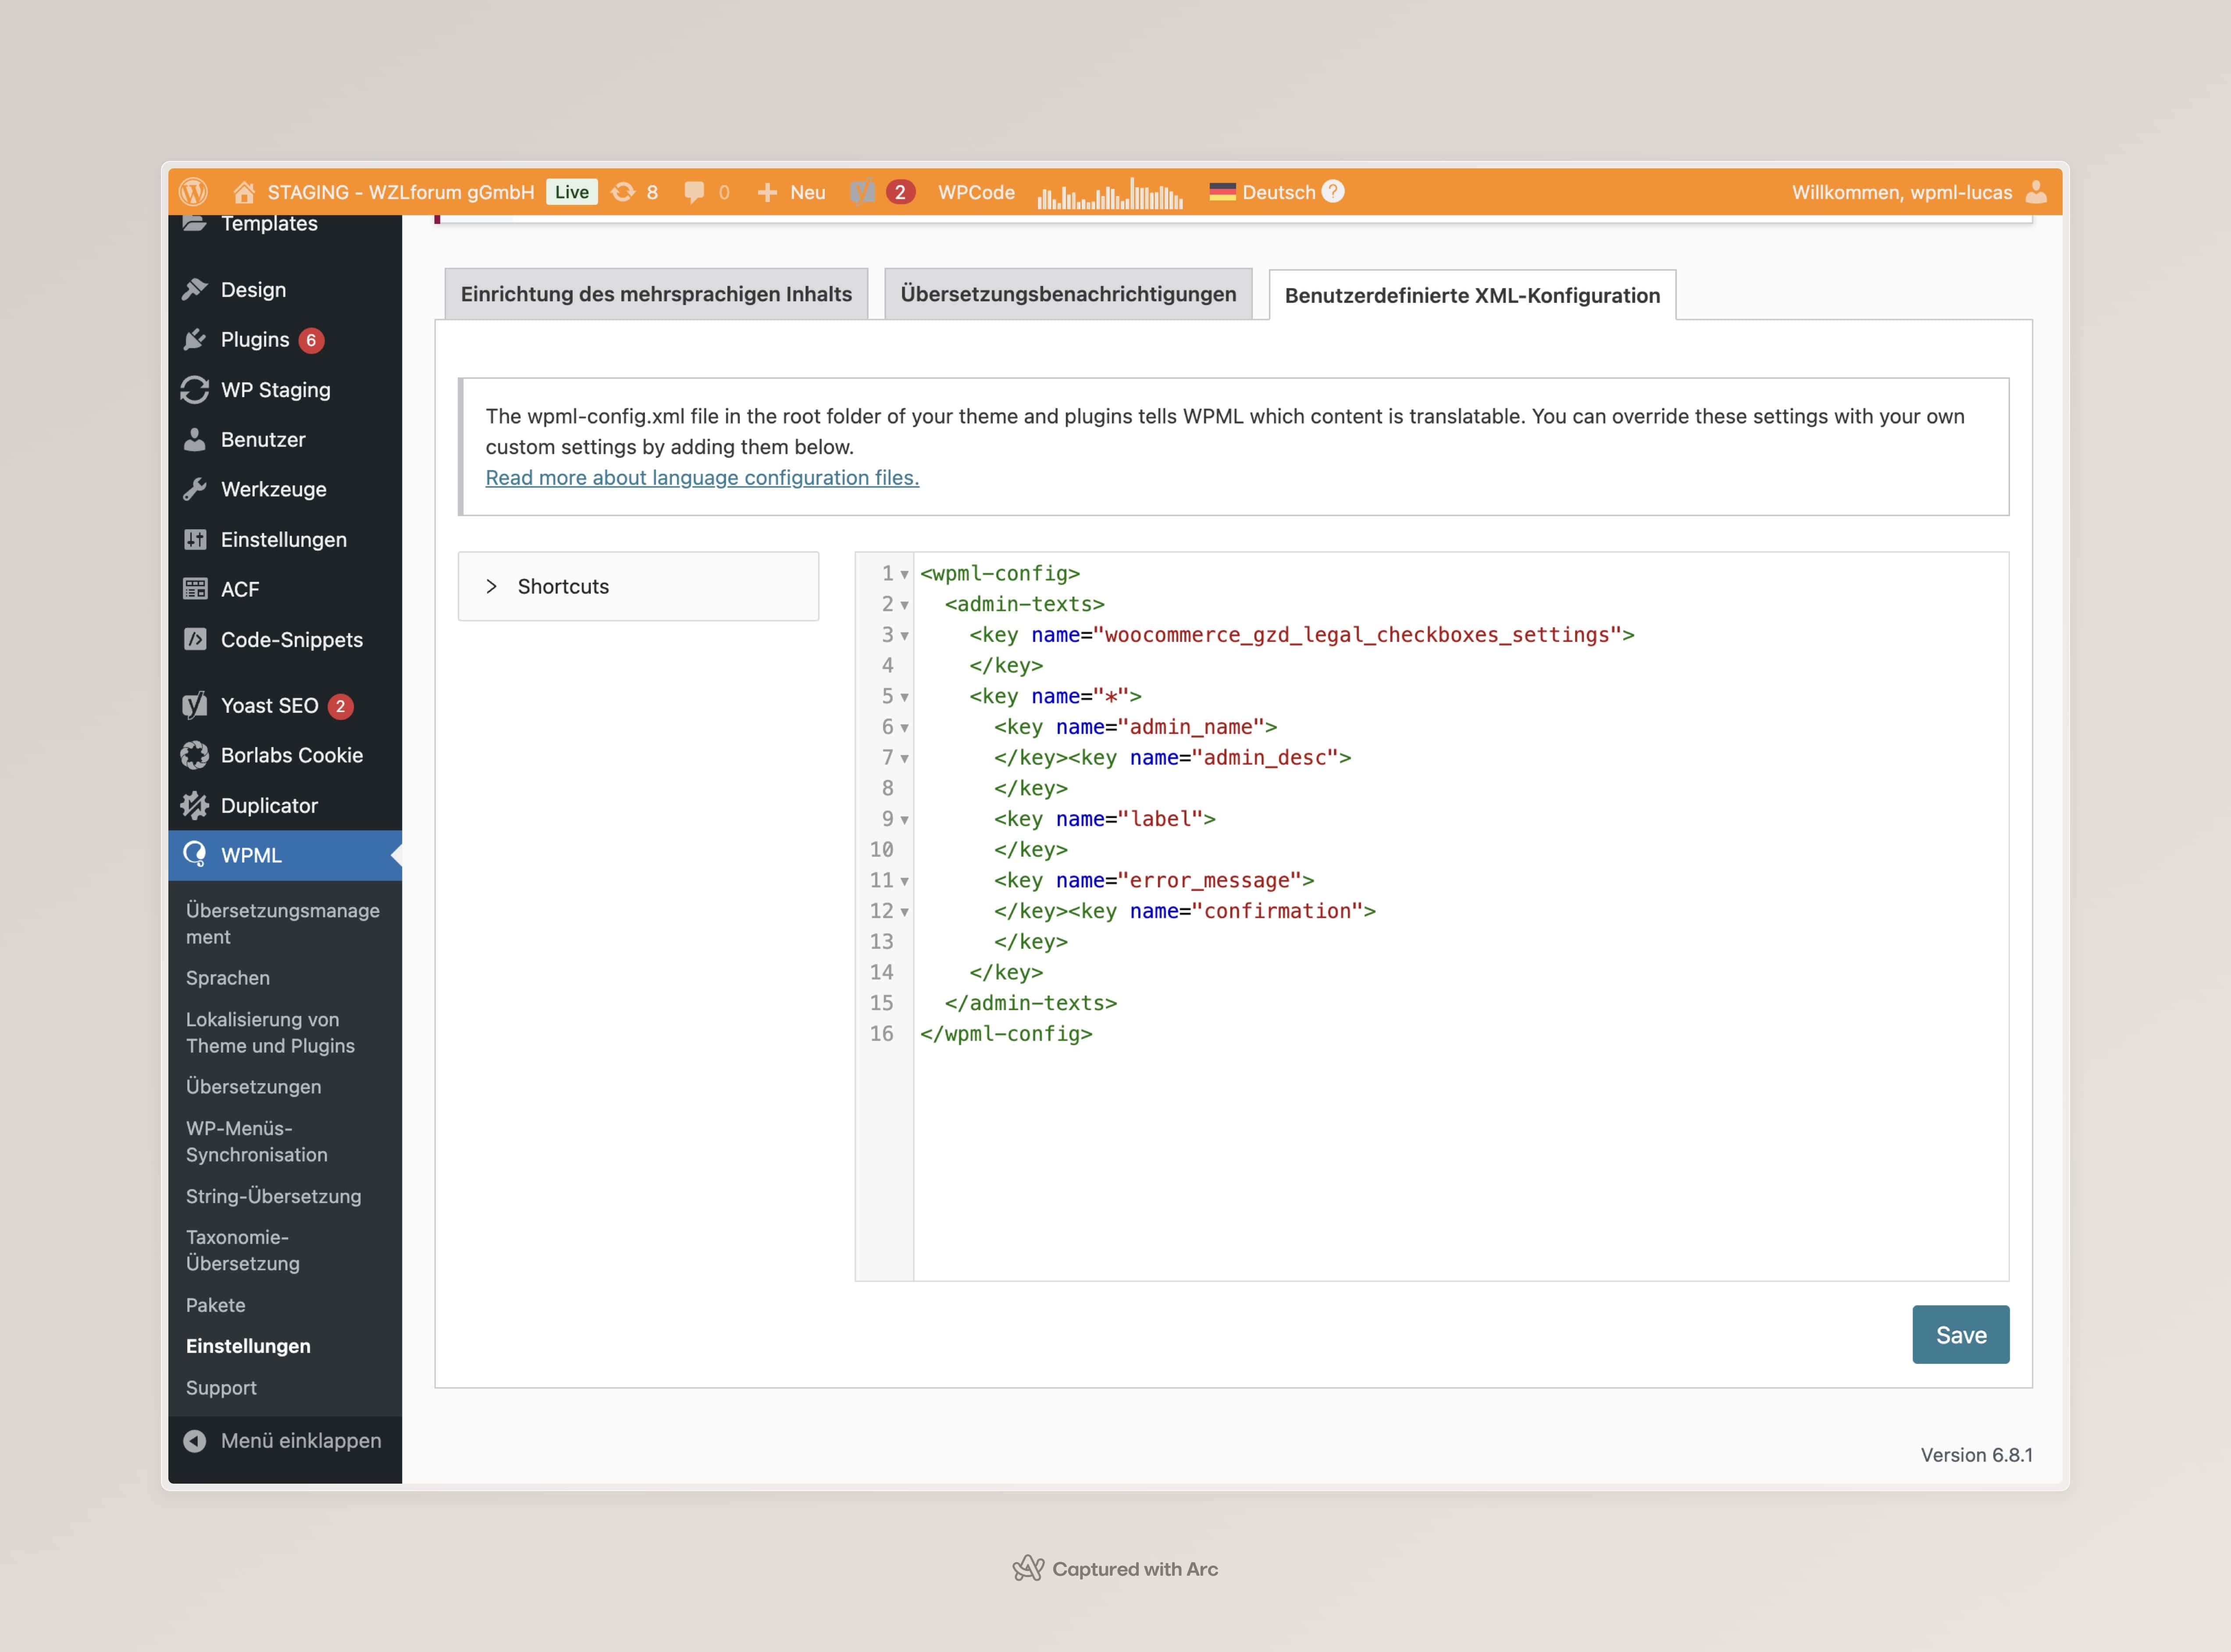
Task: Open Übersetzungsmanagement submenu item
Action: click(x=283, y=924)
